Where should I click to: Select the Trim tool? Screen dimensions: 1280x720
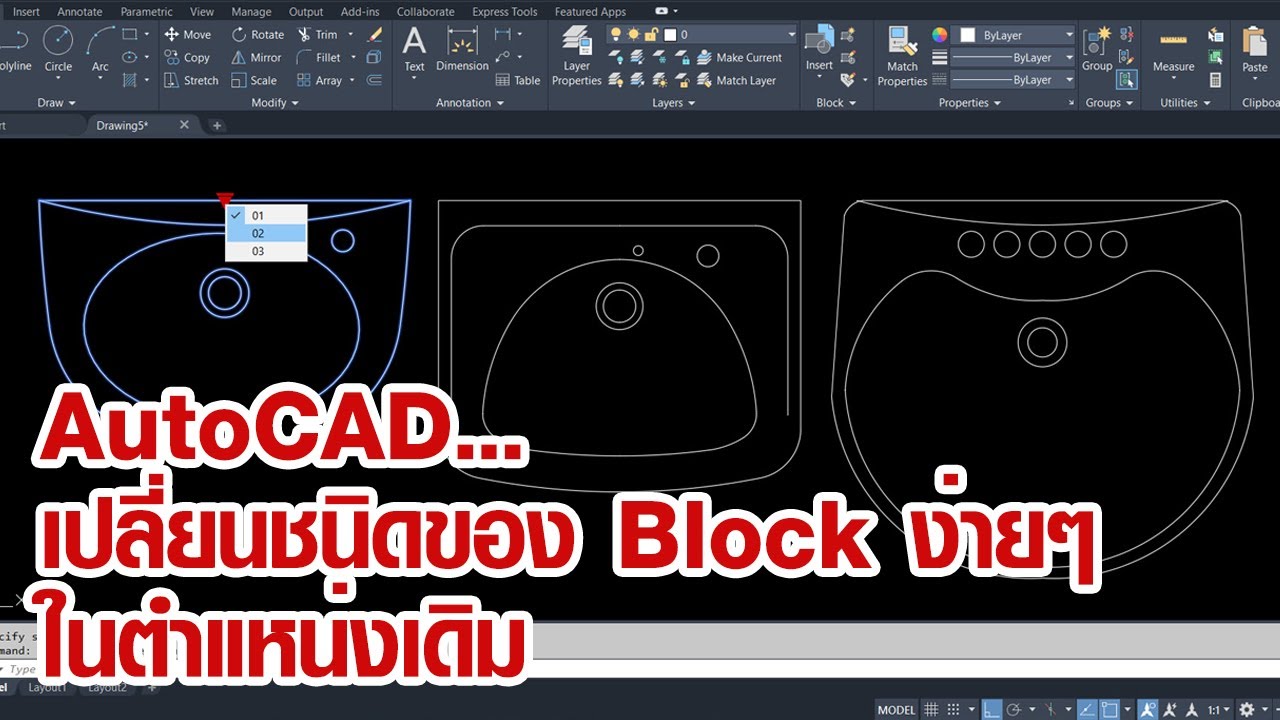tap(318, 34)
